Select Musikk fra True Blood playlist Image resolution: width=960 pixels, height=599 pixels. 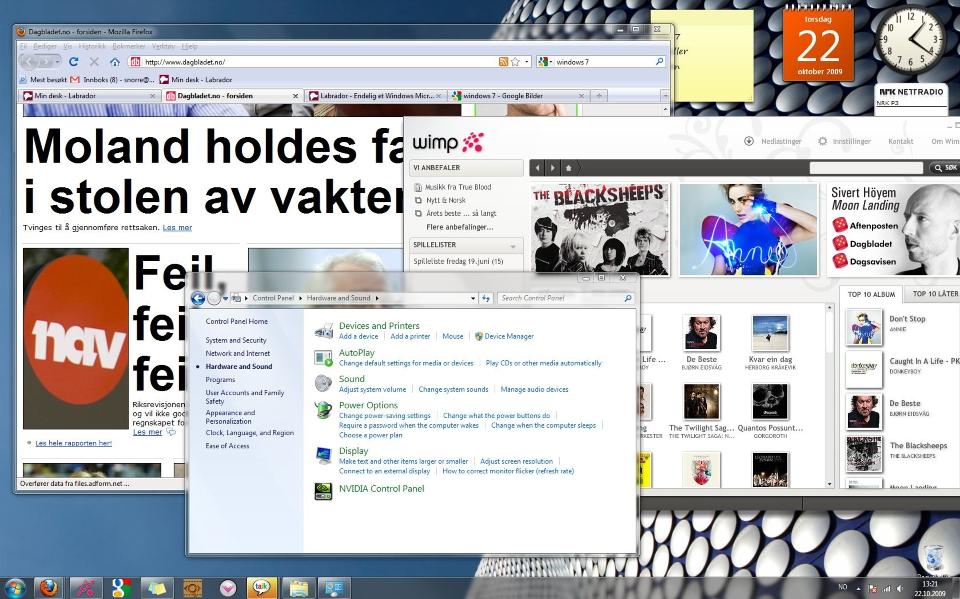tap(458, 187)
